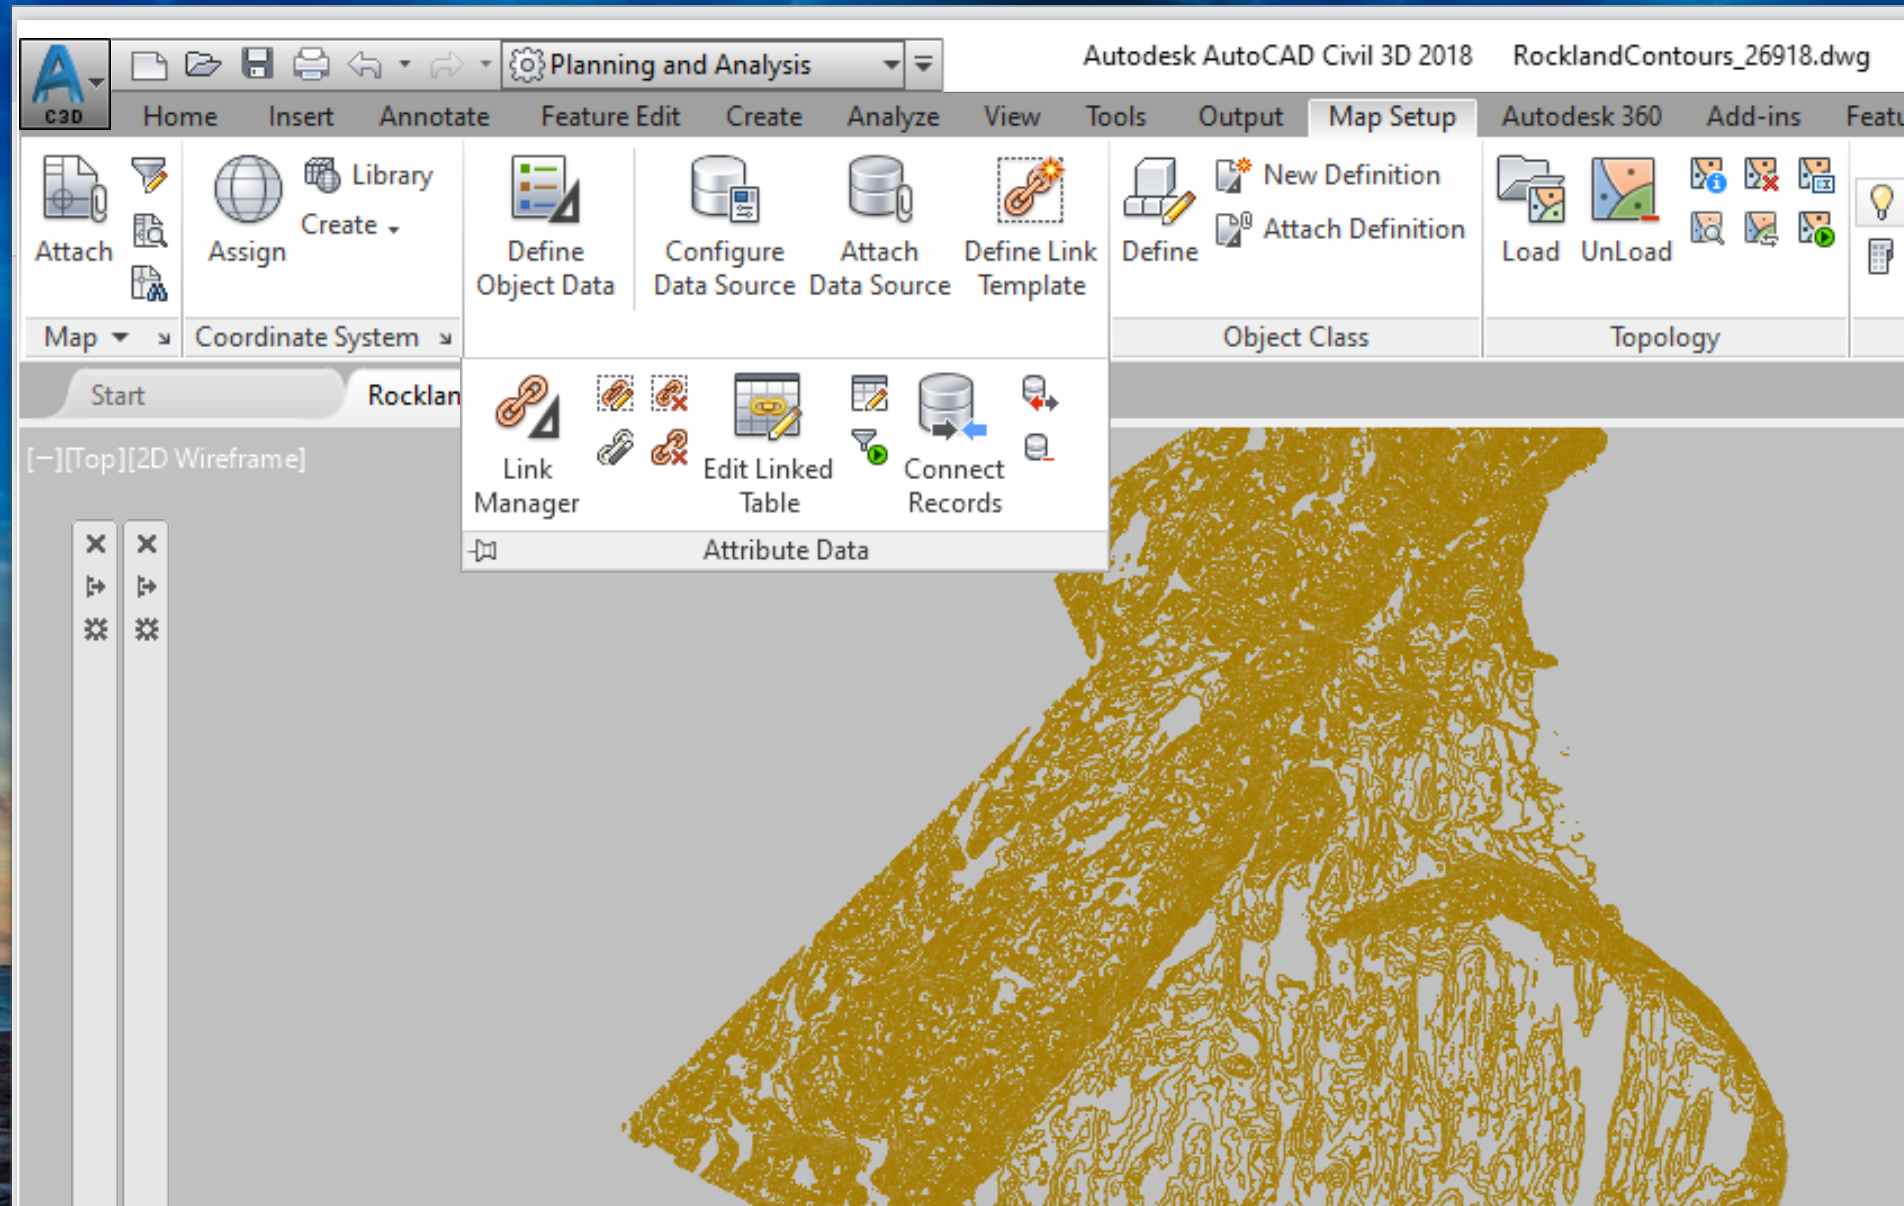Open the Feature Edit ribbon tab

coord(610,117)
